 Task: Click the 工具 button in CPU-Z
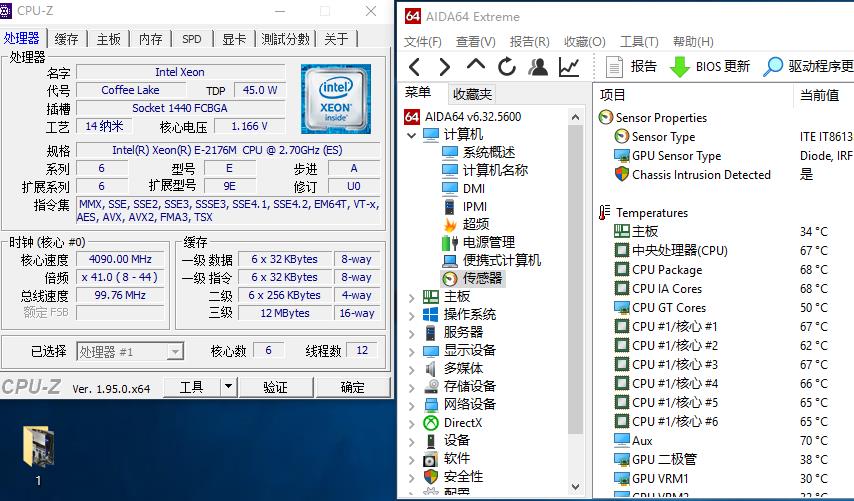coord(191,387)
